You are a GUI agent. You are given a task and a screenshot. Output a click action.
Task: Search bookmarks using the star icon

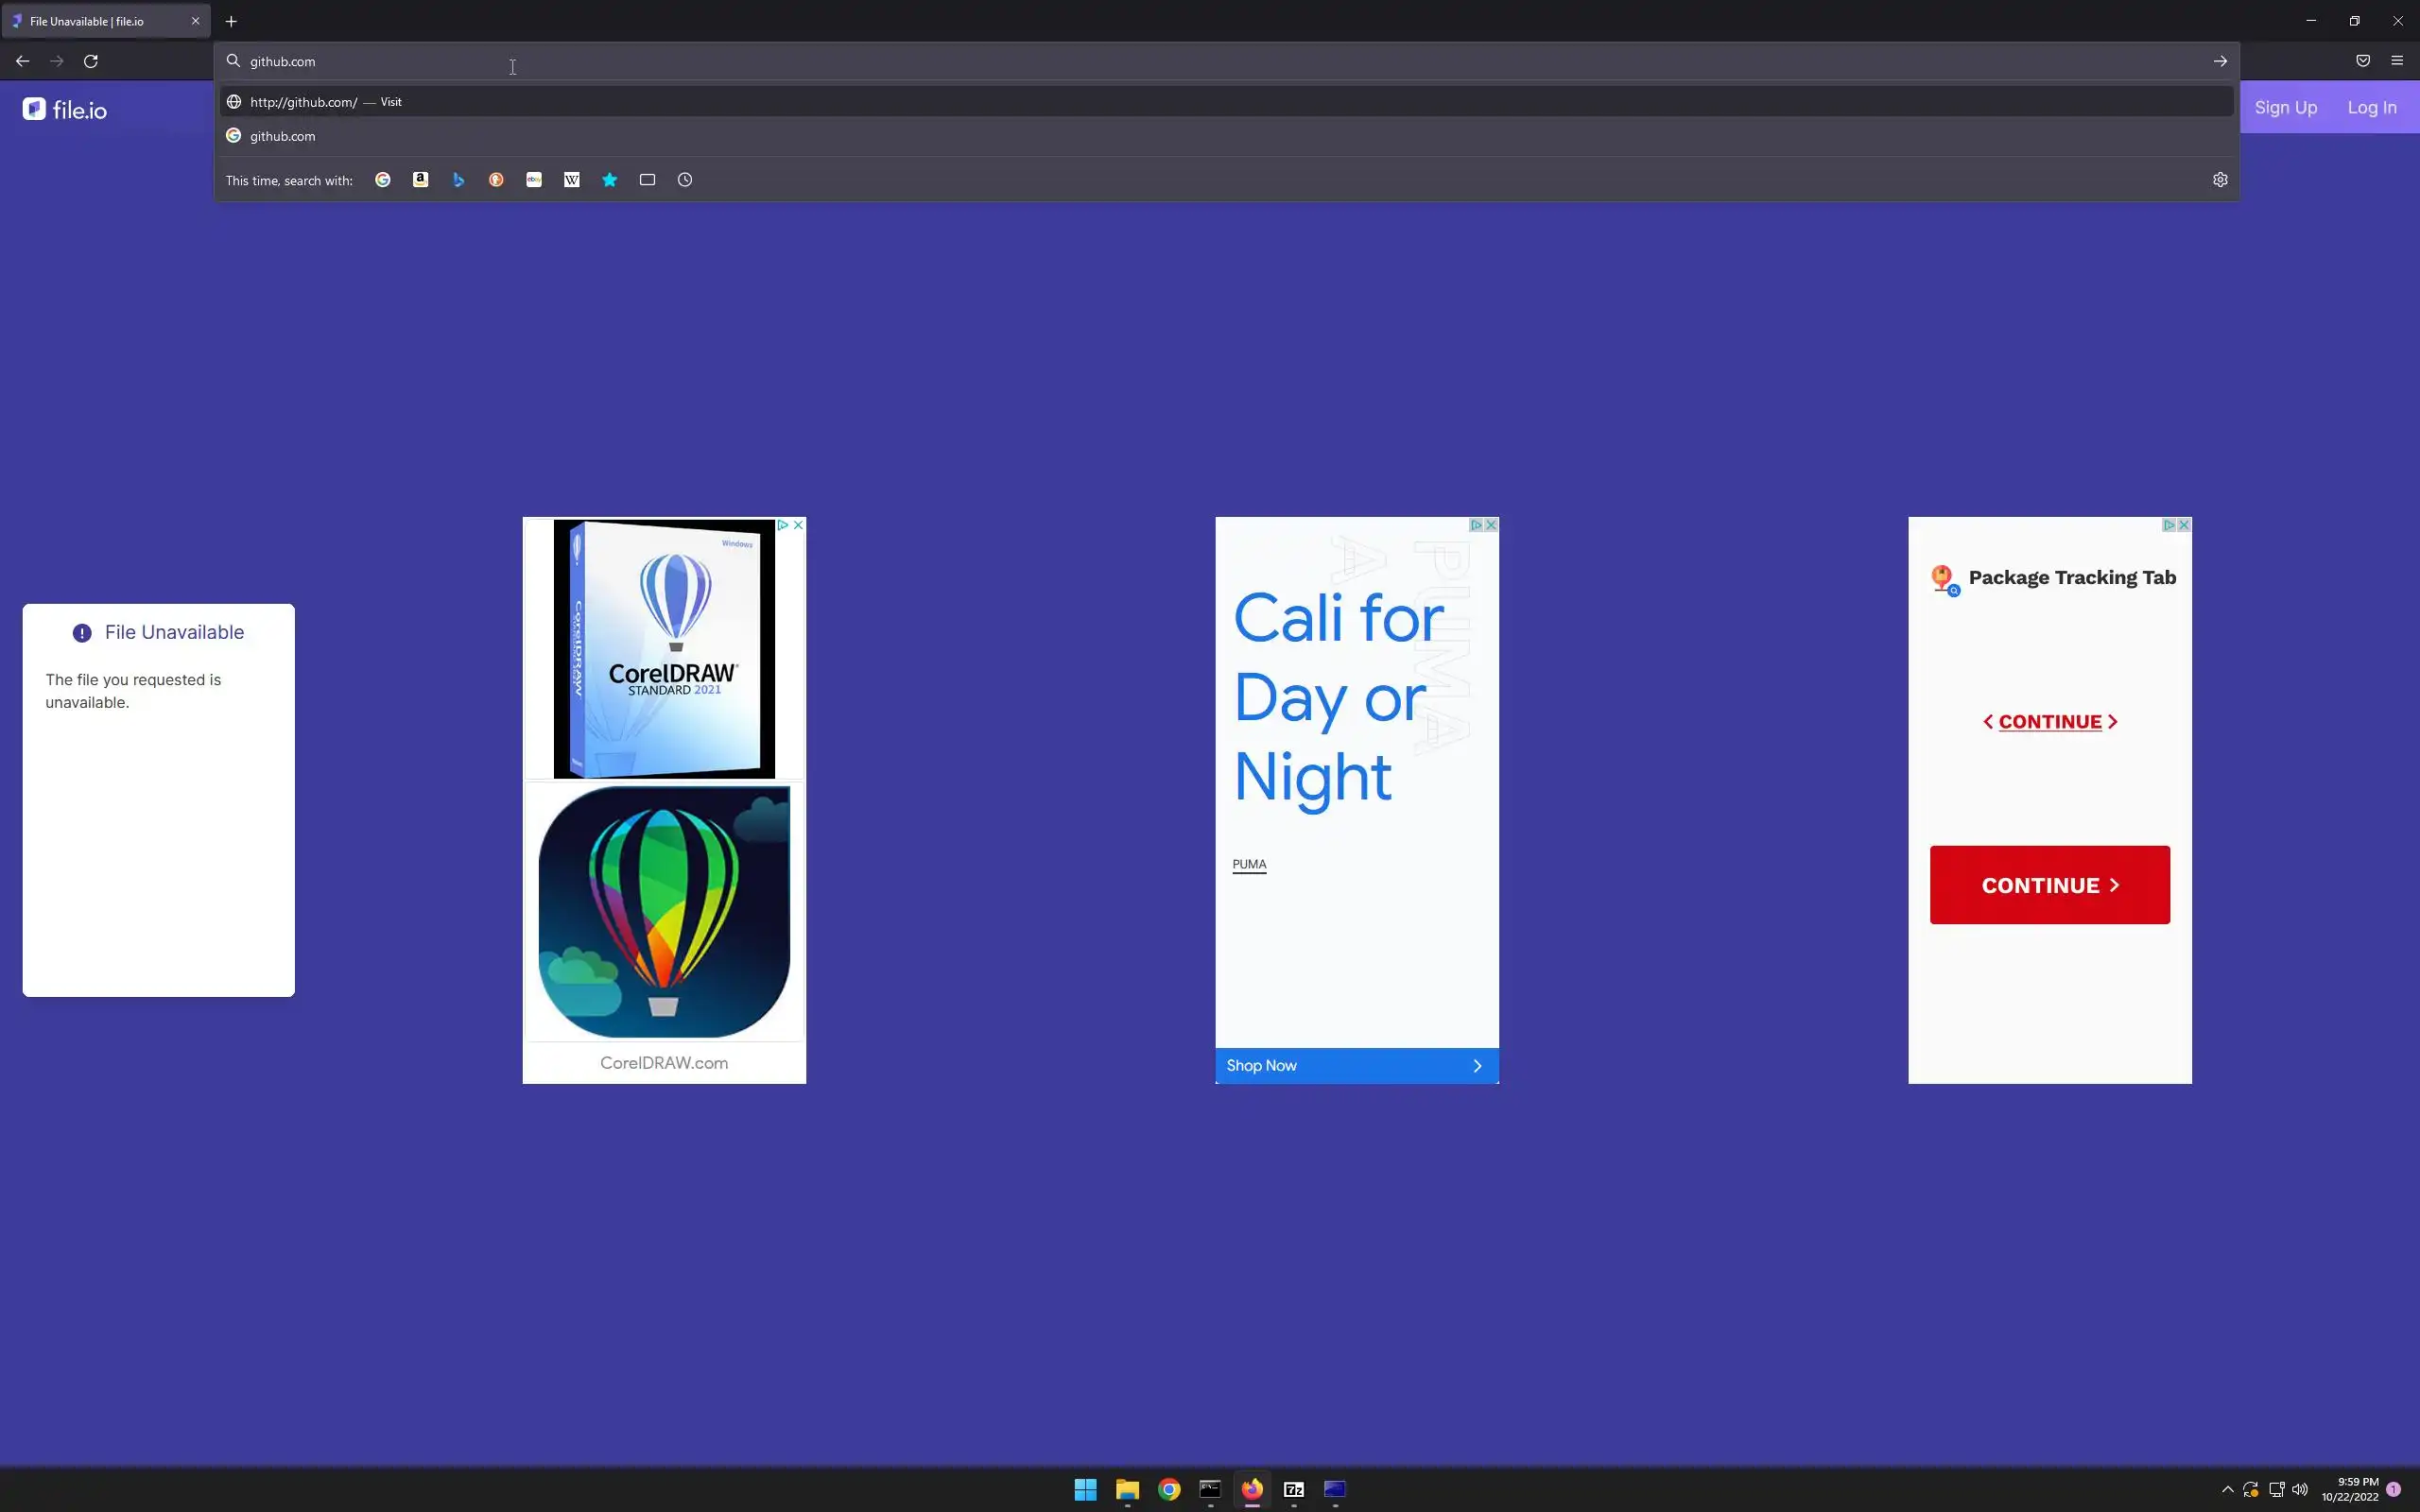pyautogui.click(x=610, y=180)
